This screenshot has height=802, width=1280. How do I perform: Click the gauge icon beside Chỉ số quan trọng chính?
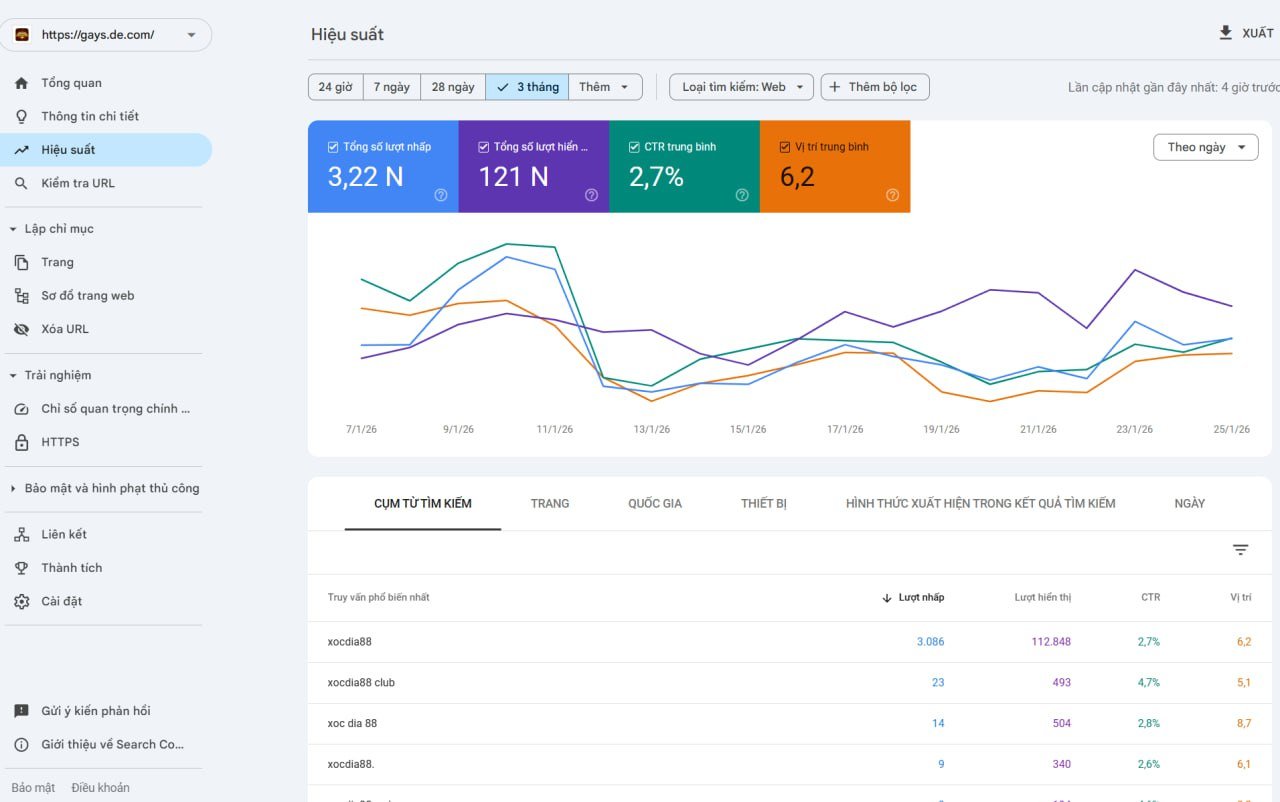[21, 409]
